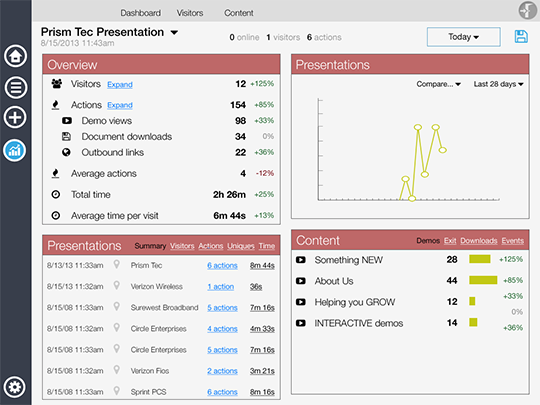Image resolution: width=540 pixels, height=405 pixels.
Task: Click the Helping you GROW progress bar
Action: point(472,301)
